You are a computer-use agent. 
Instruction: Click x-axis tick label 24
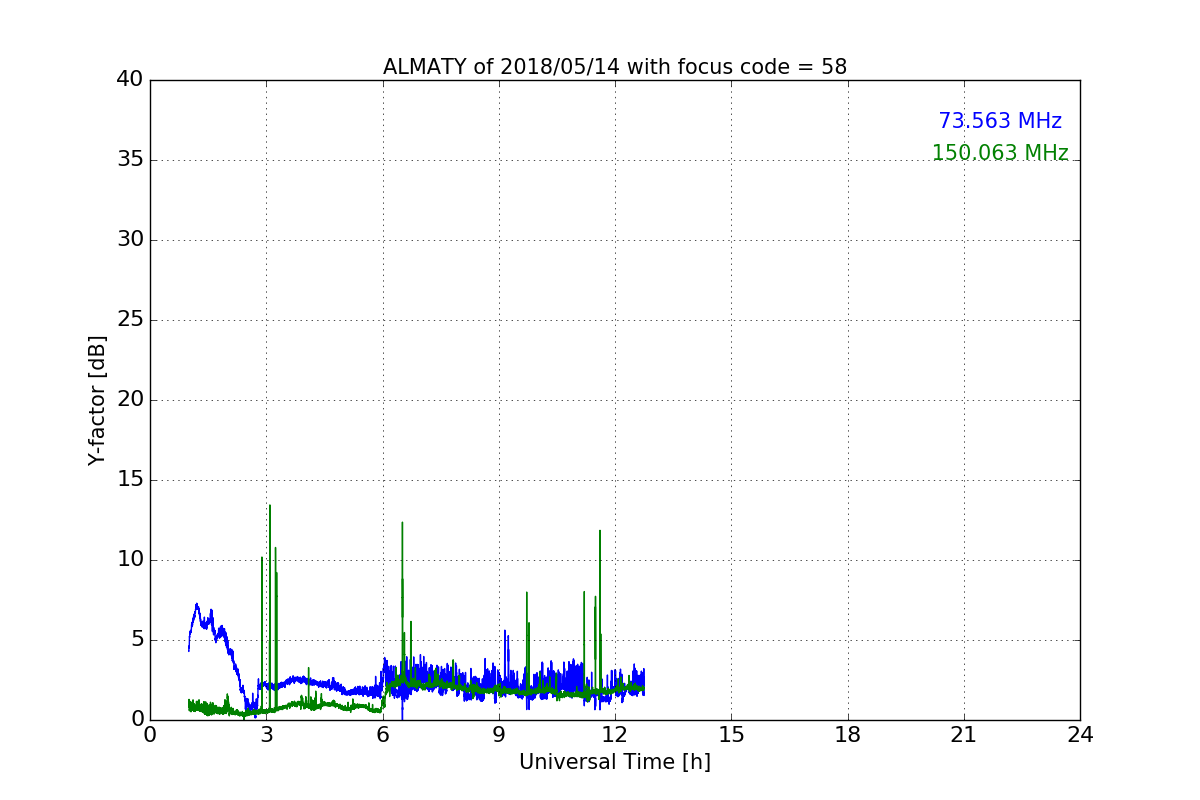coord(1080,735)
